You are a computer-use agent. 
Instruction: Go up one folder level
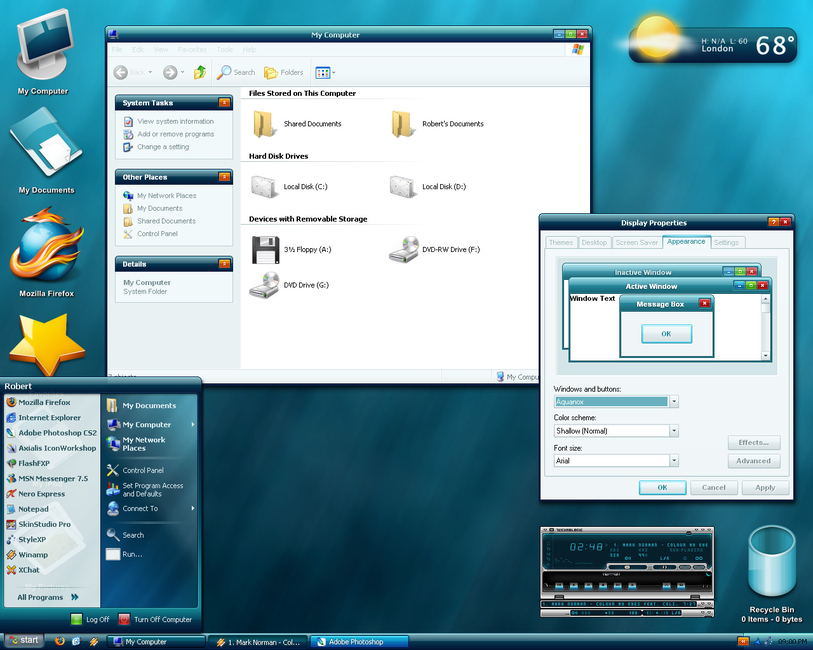[x=200, y=72]
